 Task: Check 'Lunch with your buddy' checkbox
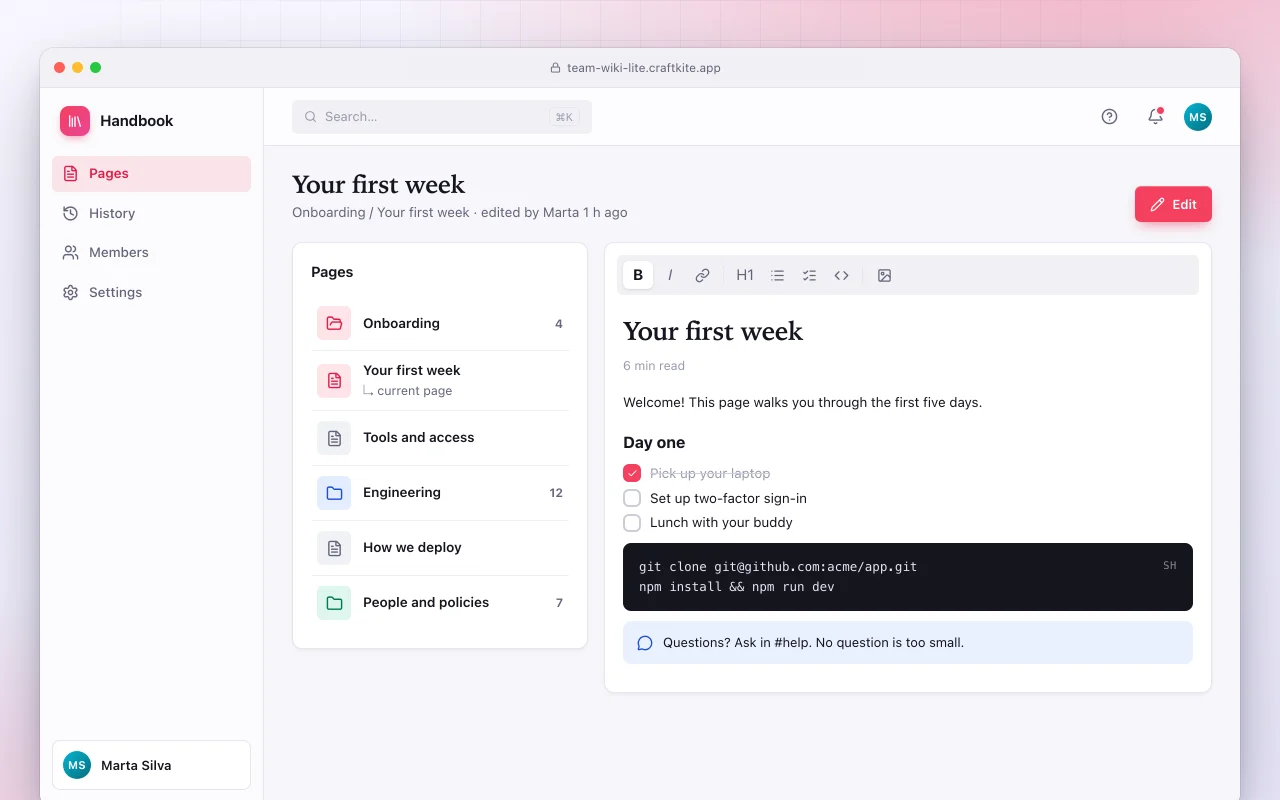pyautogui.click(x=632, y=522)
